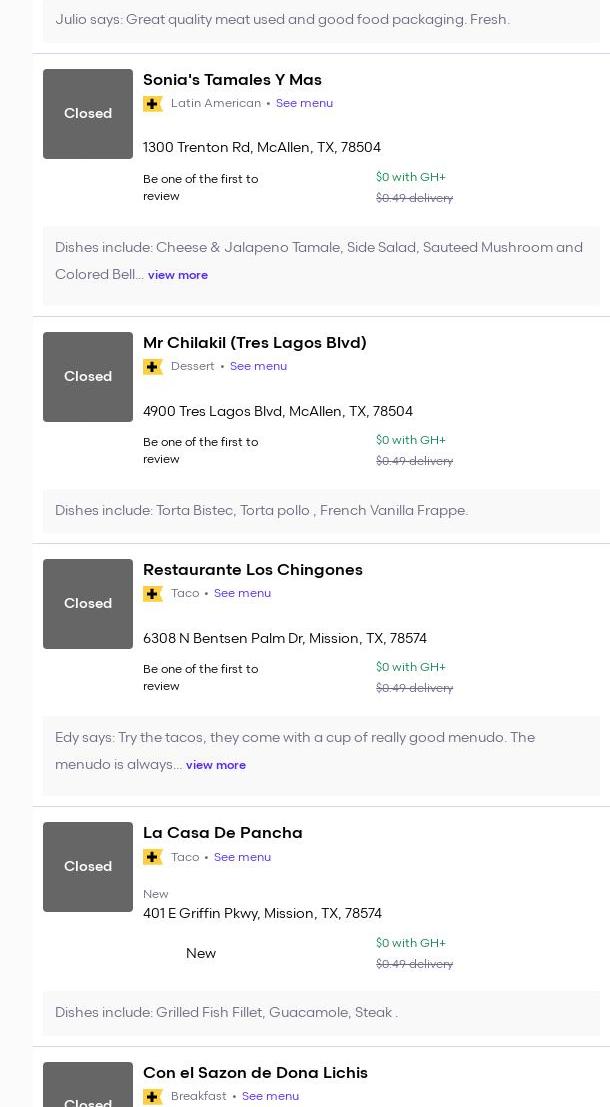Image resolution: width=610 pixels, height=1107 pixels.
Task: Go to La Casa De Pancha page
Action: coord(222,833)
